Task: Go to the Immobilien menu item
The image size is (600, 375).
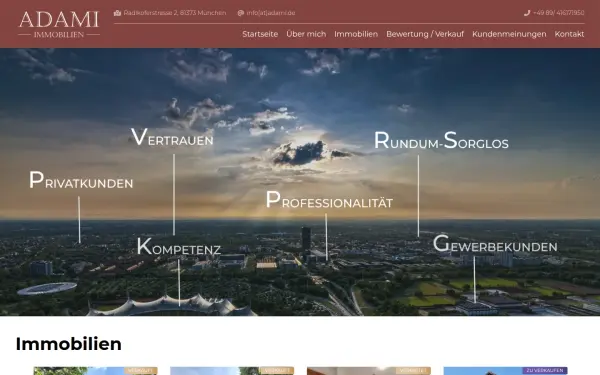Action: [356, 34]
